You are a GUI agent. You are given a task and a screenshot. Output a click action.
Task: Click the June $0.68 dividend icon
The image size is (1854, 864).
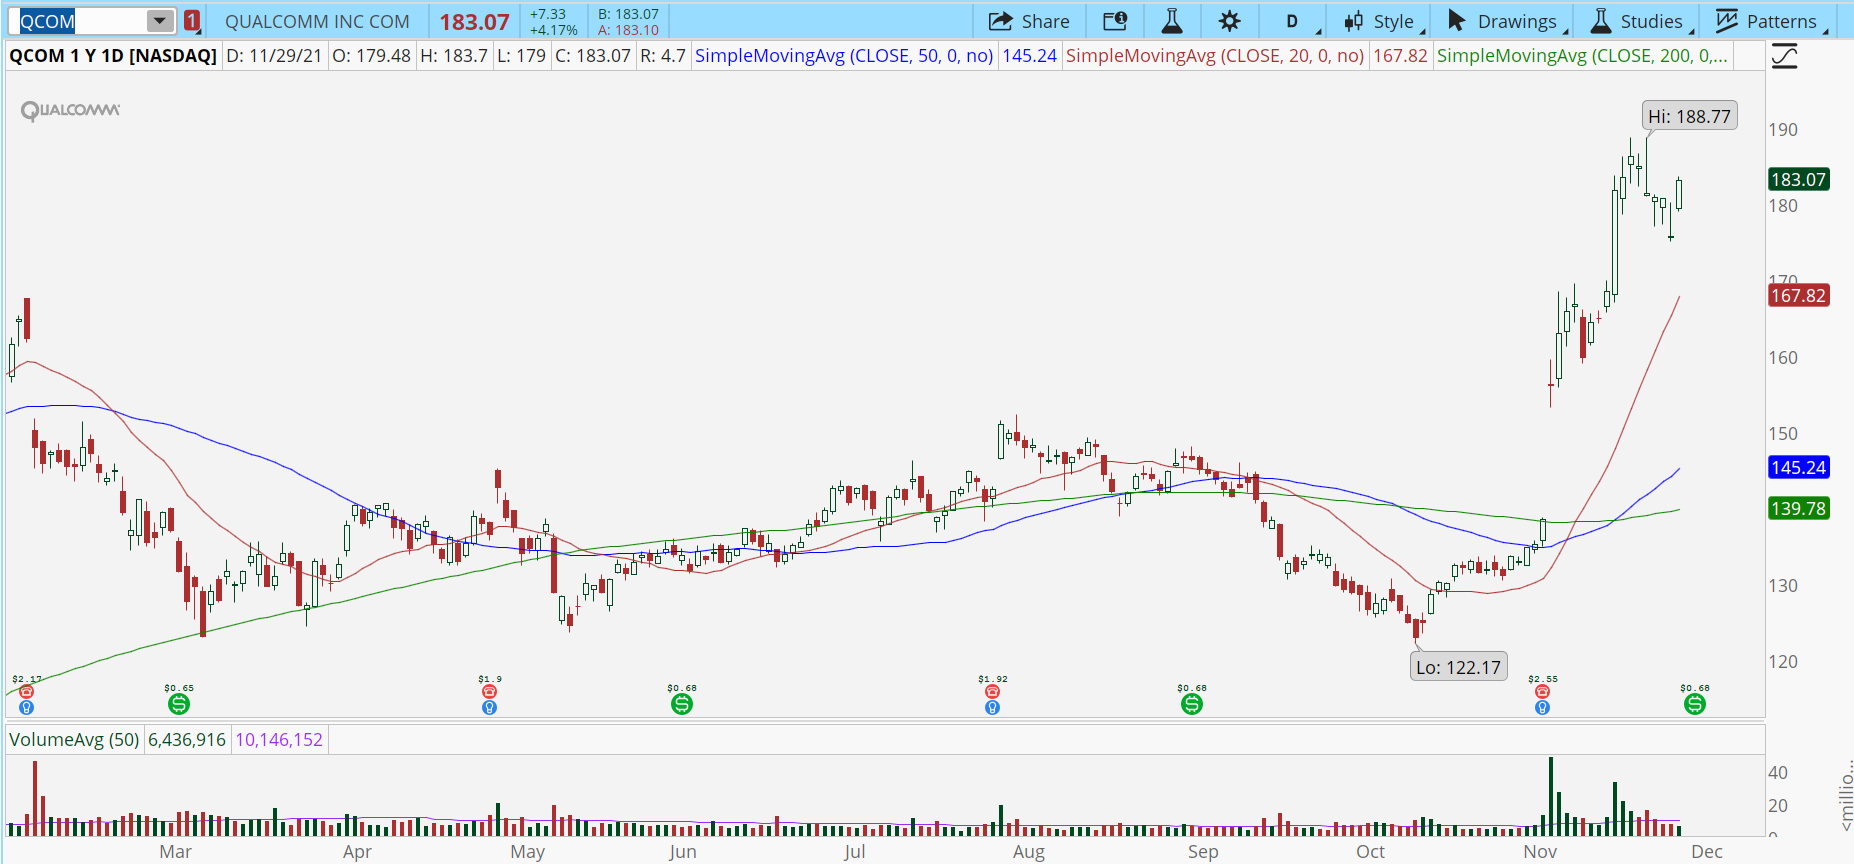[x=682, y=704]
